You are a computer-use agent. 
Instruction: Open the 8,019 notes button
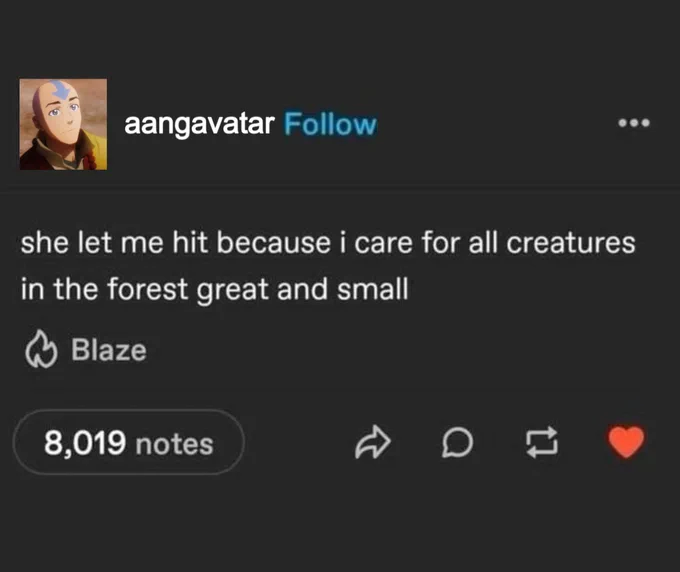[x=129, y=442]
